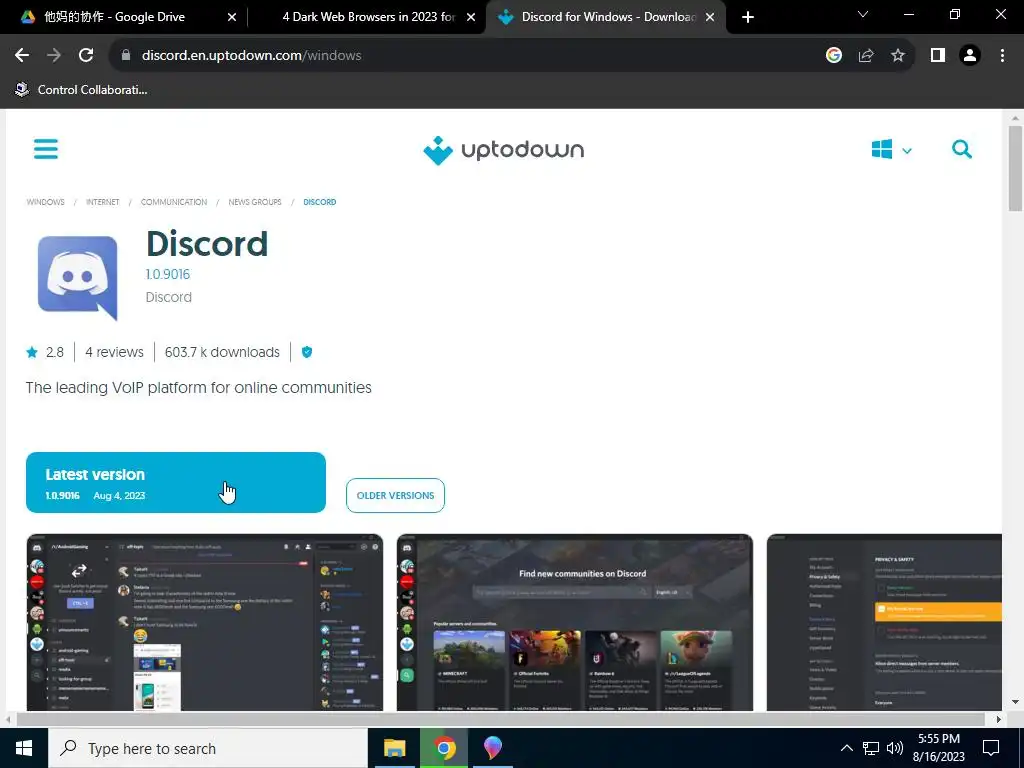Click the Discord developer name link
This screenshot has height=768, width=1024.
(168, 297)
